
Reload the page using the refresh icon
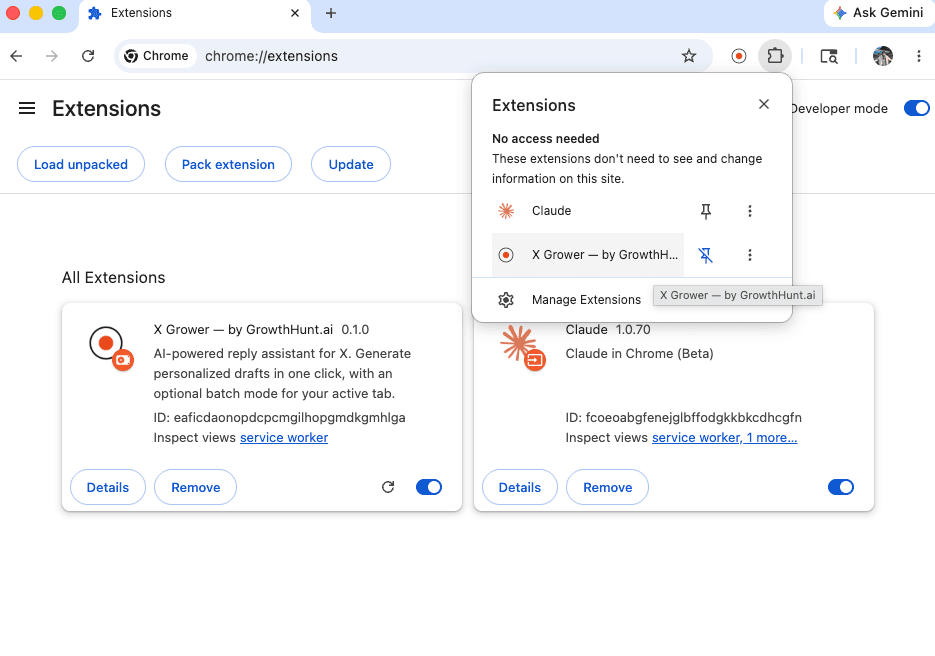coord(88,56)
